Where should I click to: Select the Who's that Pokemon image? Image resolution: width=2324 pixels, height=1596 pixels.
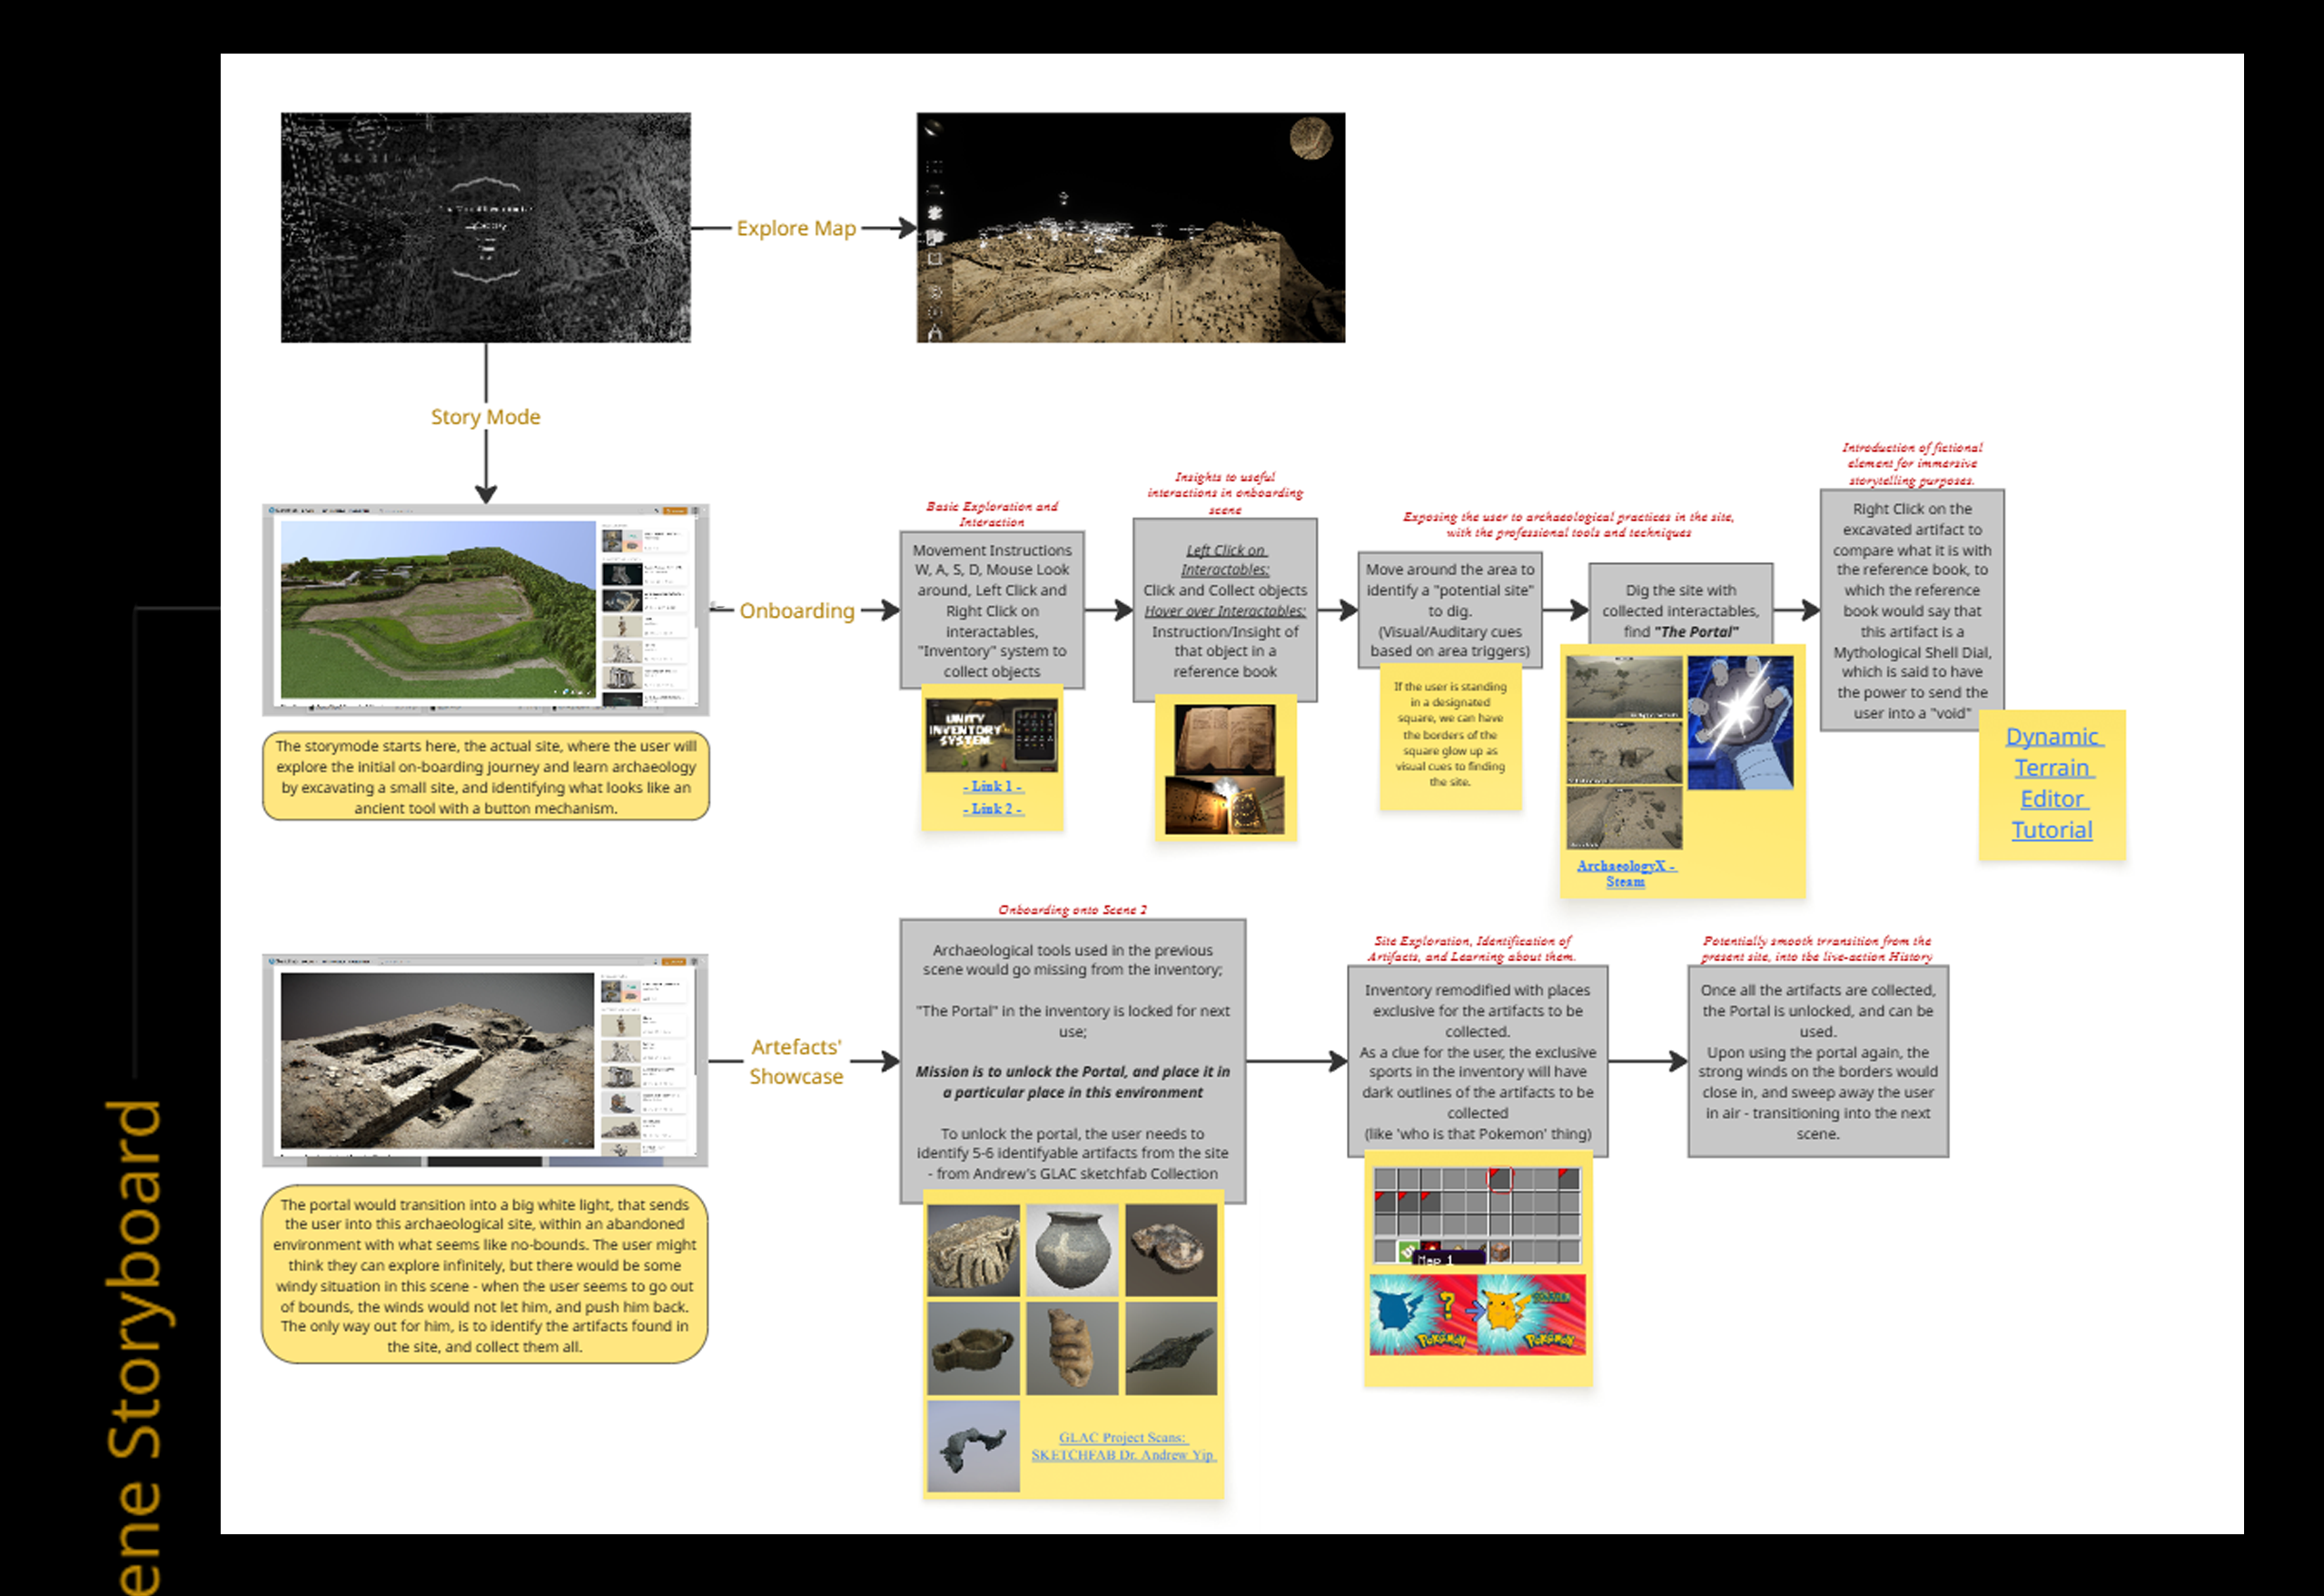(x=1477, y=1314)
